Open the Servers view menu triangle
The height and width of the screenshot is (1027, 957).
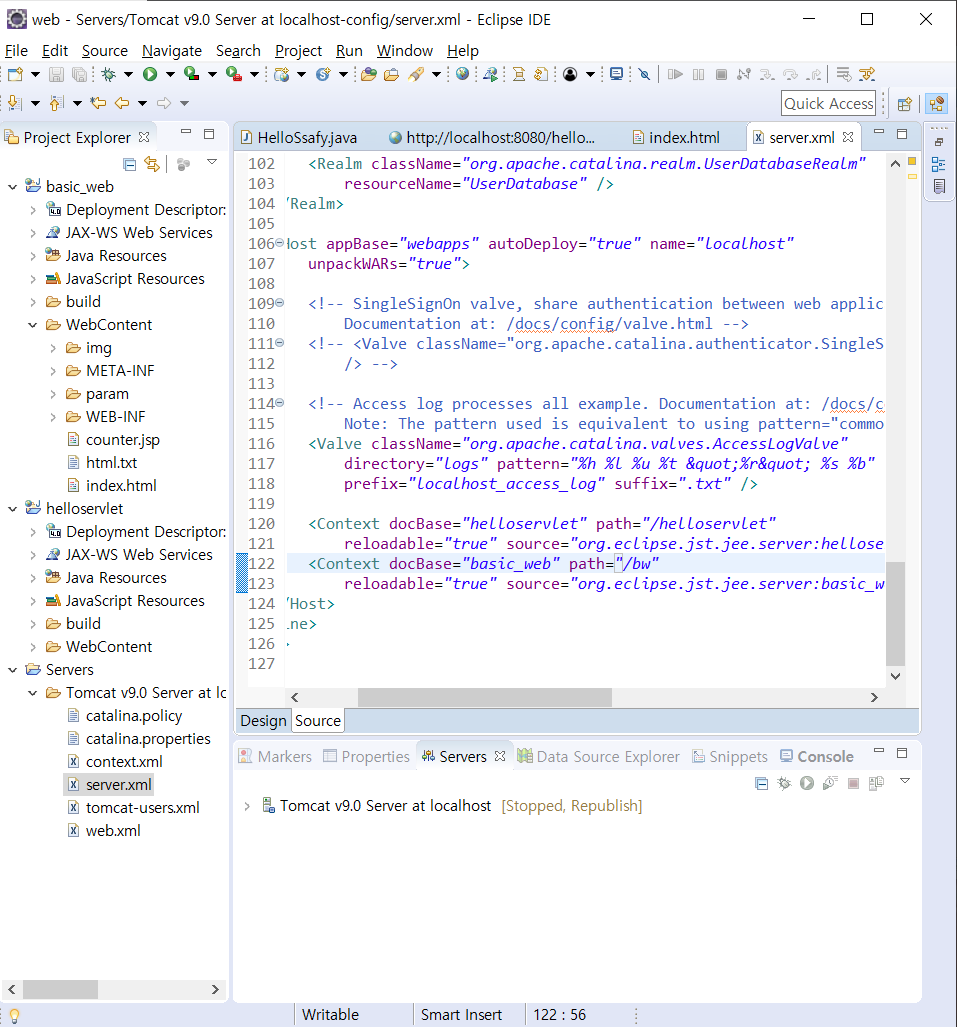point(905,781)
